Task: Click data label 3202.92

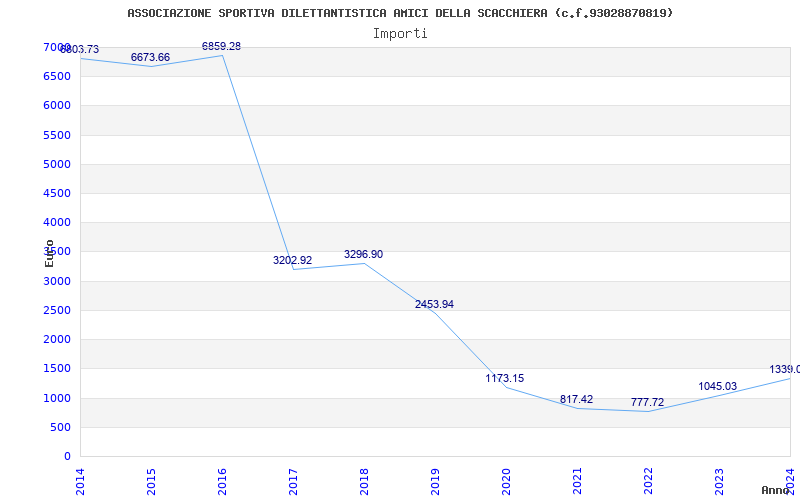Action: (x=292, y=260)
